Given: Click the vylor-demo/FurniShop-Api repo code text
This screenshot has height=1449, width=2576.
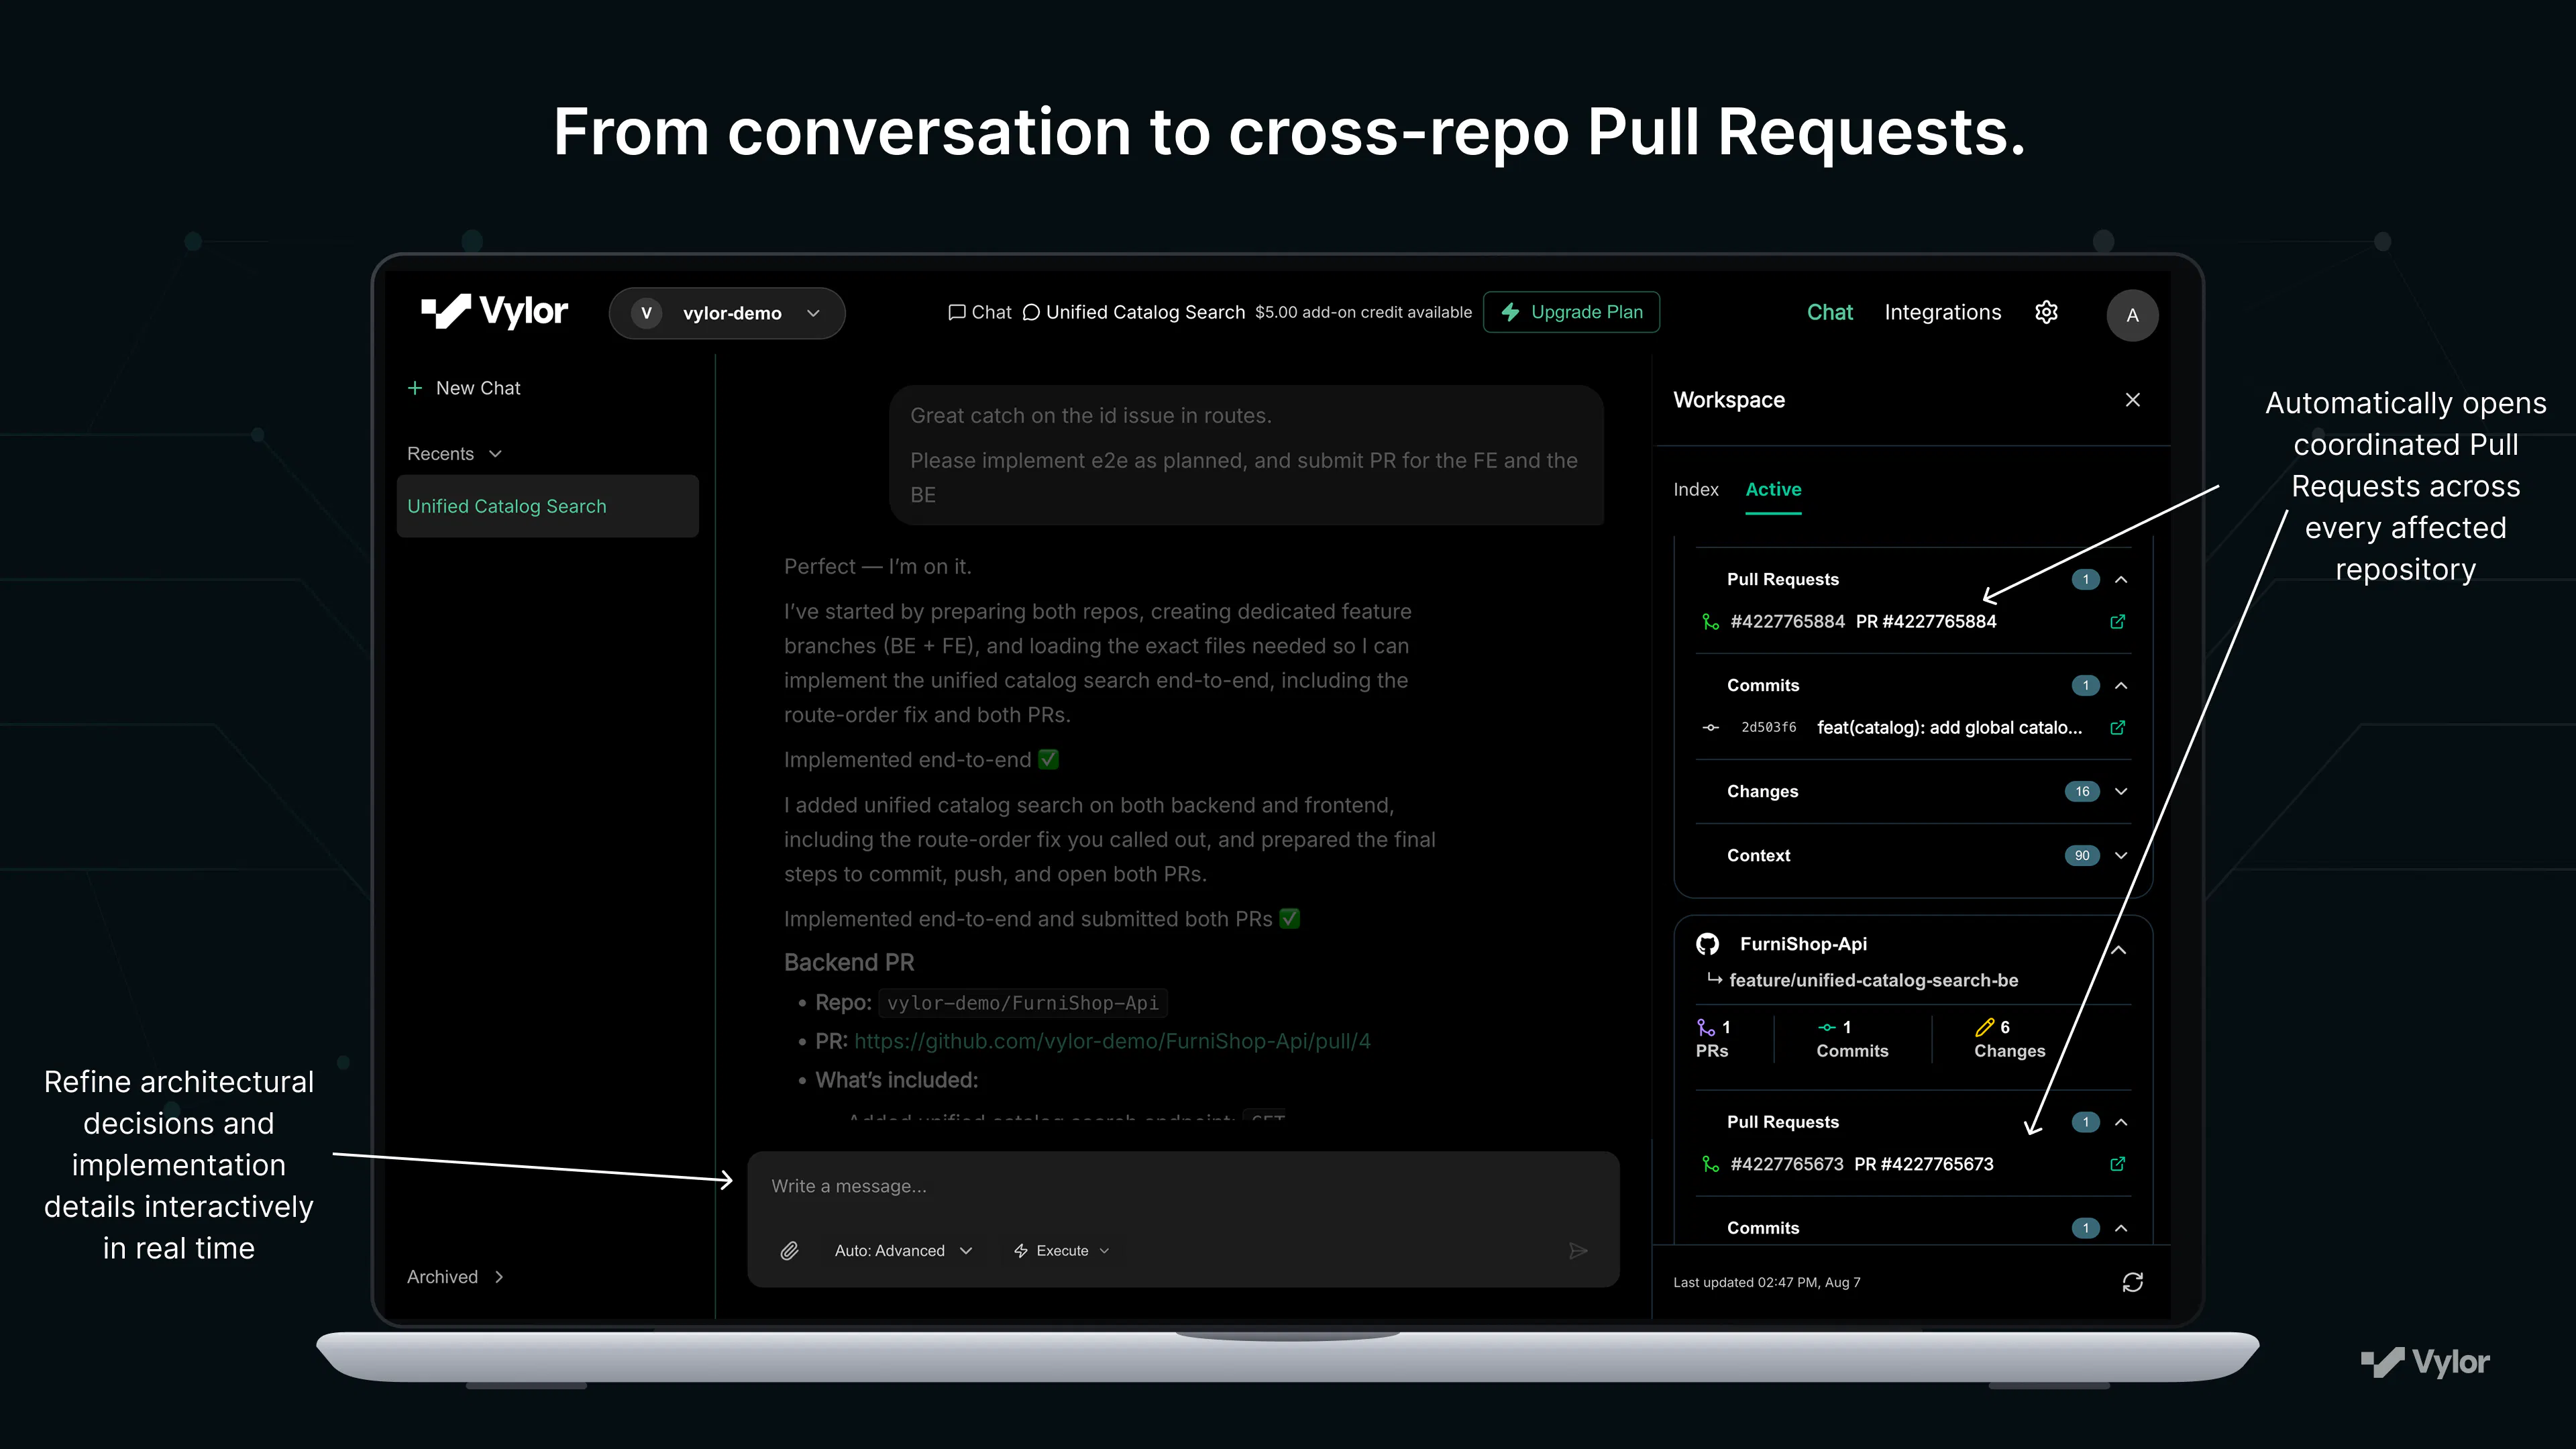Looking at the screenshot, I should [x=1022, y=1003].
